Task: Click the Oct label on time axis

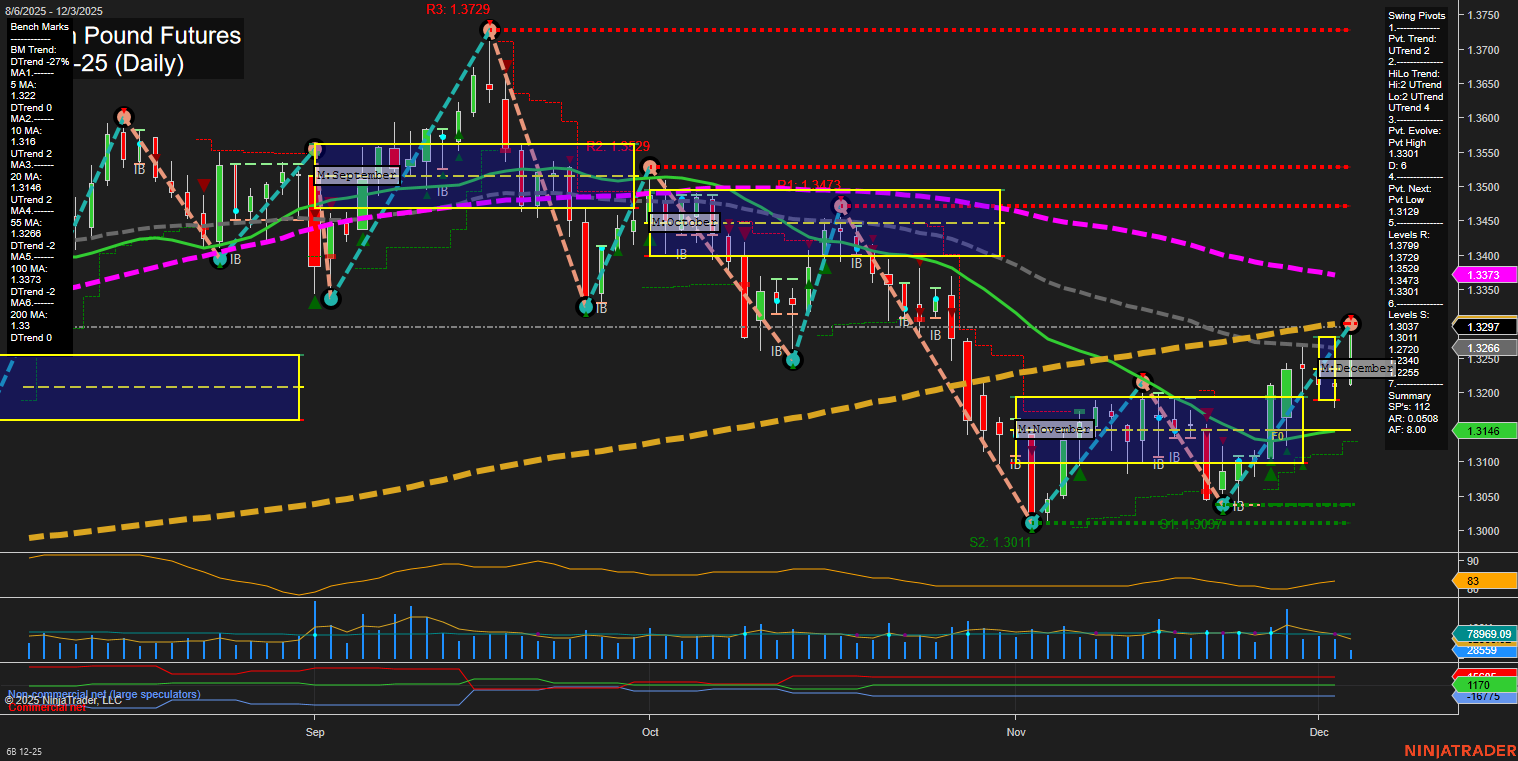Action: 650,732
